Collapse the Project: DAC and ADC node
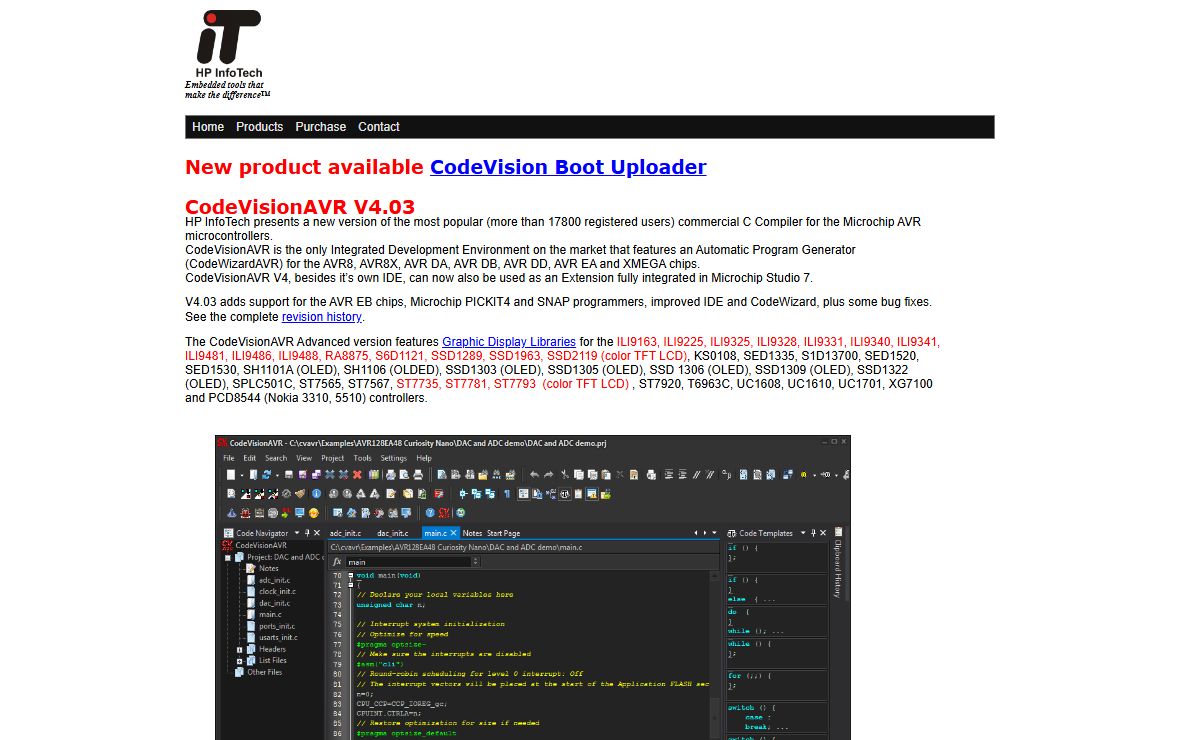 pyautogui.click(x=228, y=558)
